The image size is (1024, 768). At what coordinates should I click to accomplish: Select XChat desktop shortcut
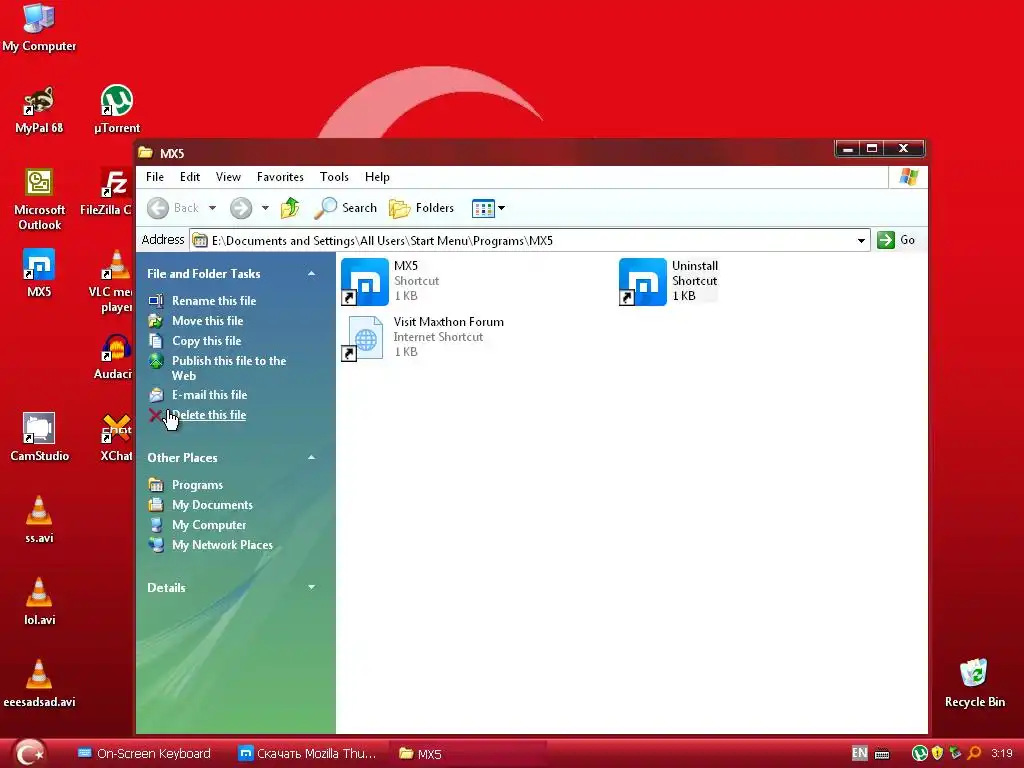tap(116, 437)
